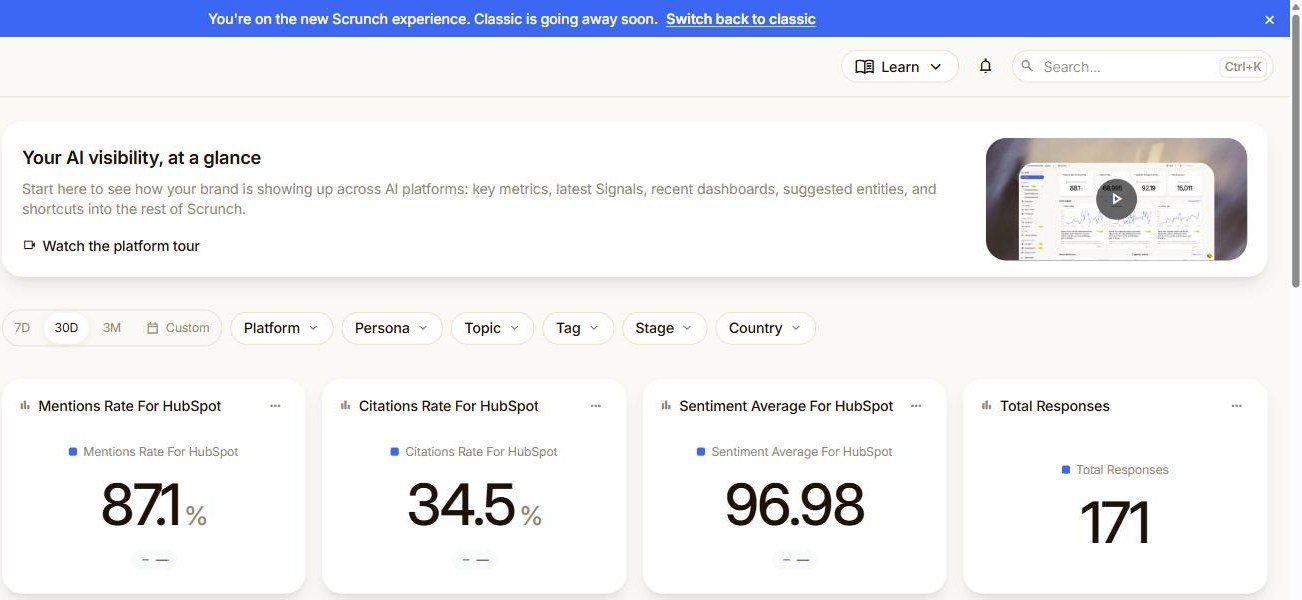Click the Mentions Rate For HubSpot card title
1302x600 pixels.
click(130, 406)
